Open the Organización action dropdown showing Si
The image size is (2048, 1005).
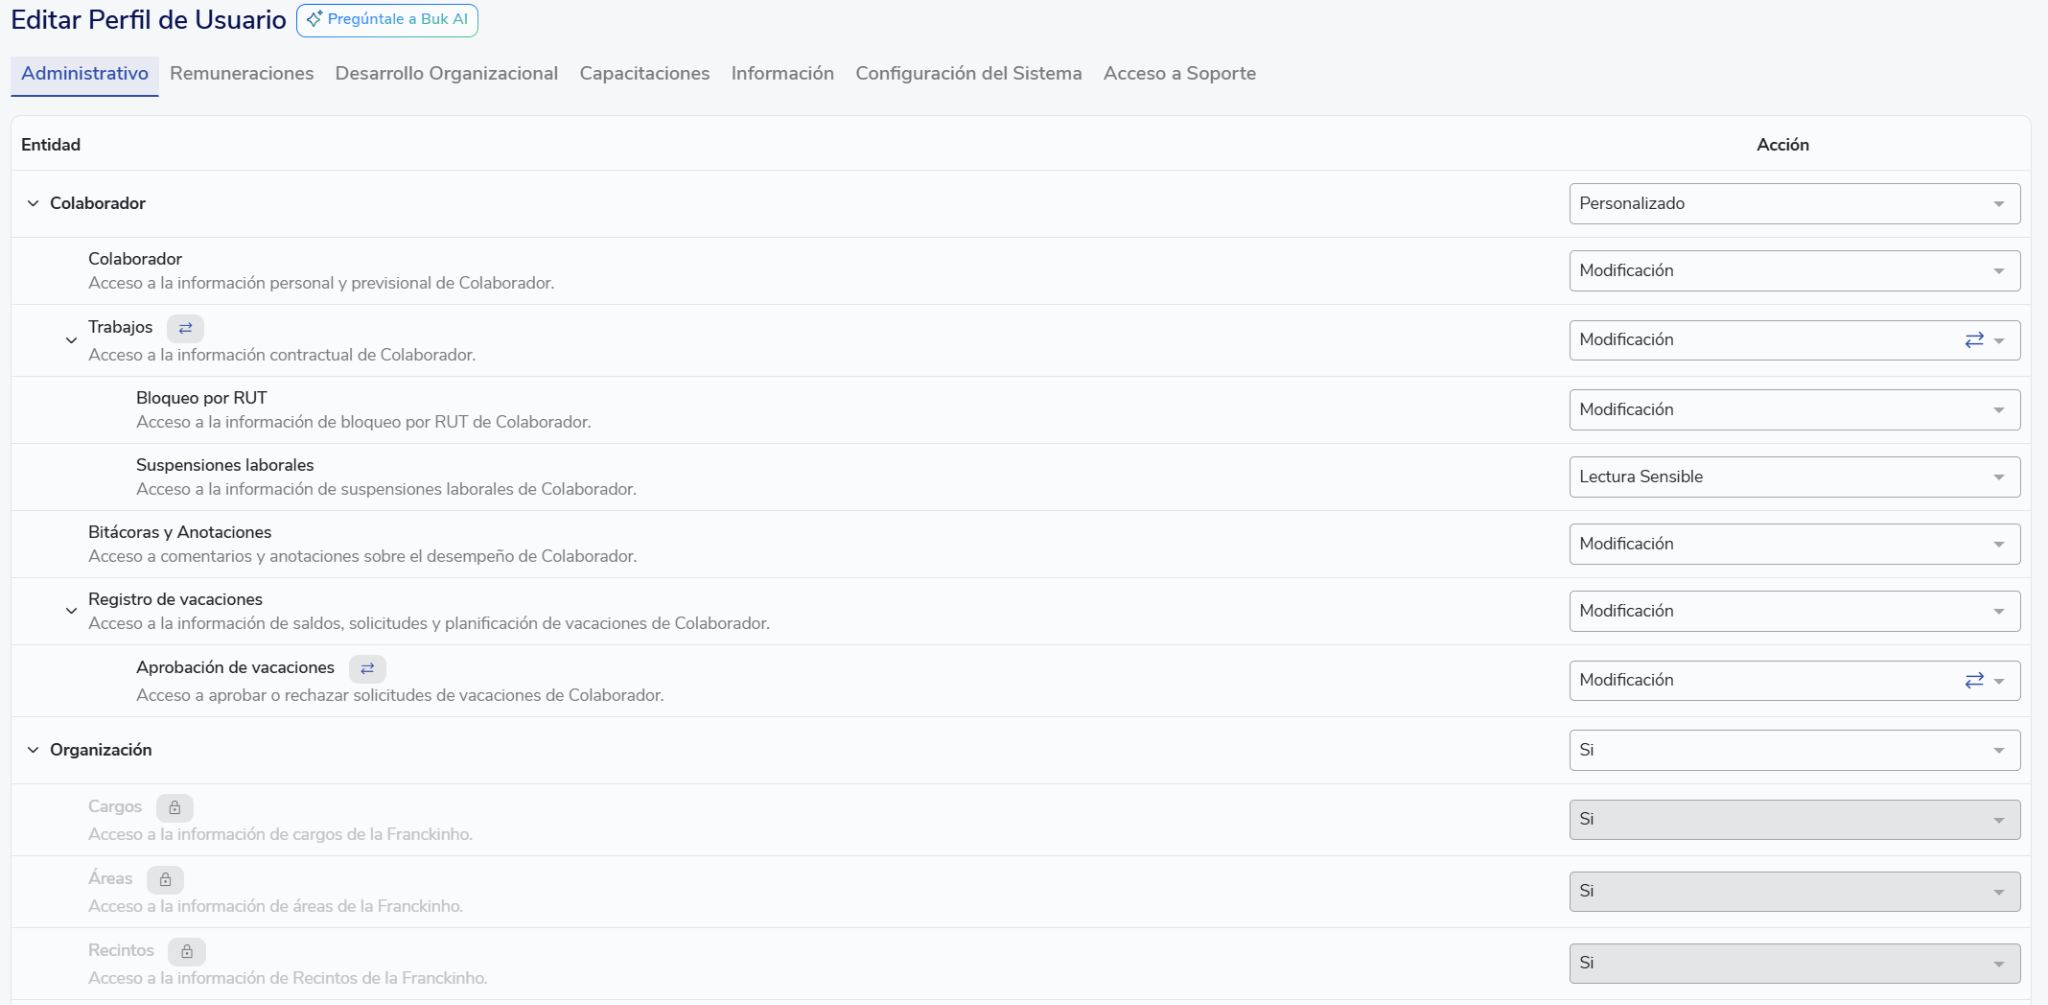(1793, 750)
